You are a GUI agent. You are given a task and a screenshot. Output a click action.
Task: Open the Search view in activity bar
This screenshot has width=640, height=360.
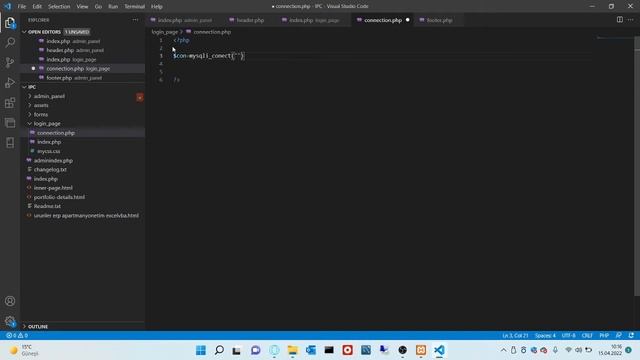(10, 42)
